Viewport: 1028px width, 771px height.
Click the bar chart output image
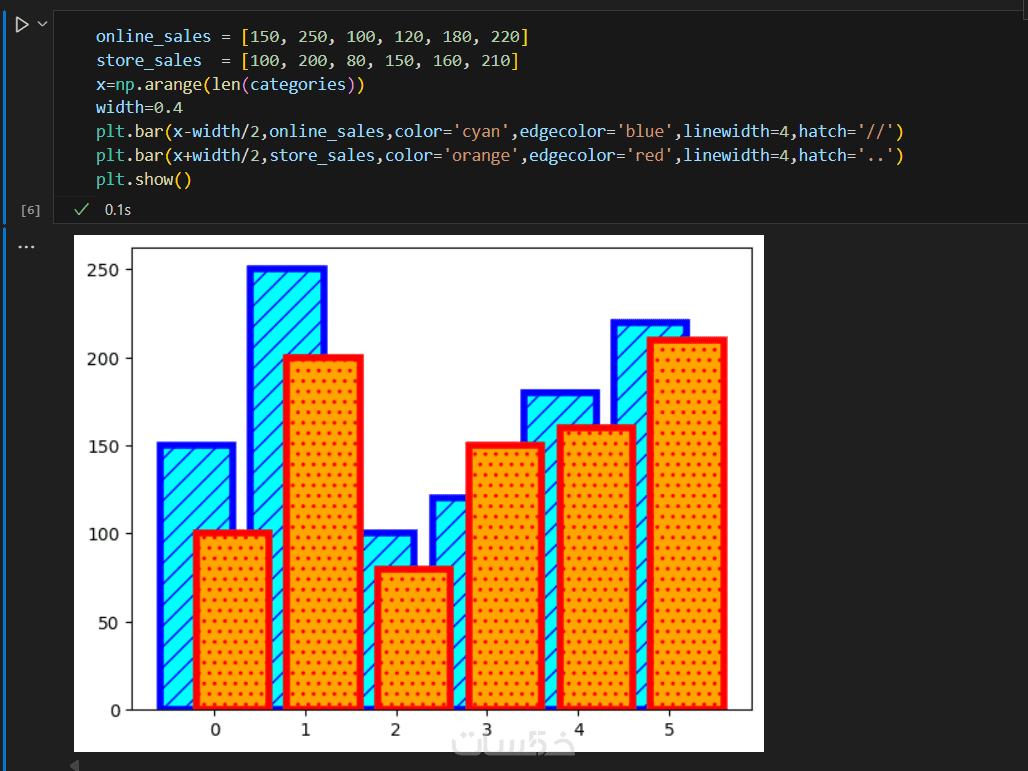click(x=419, y=493)
